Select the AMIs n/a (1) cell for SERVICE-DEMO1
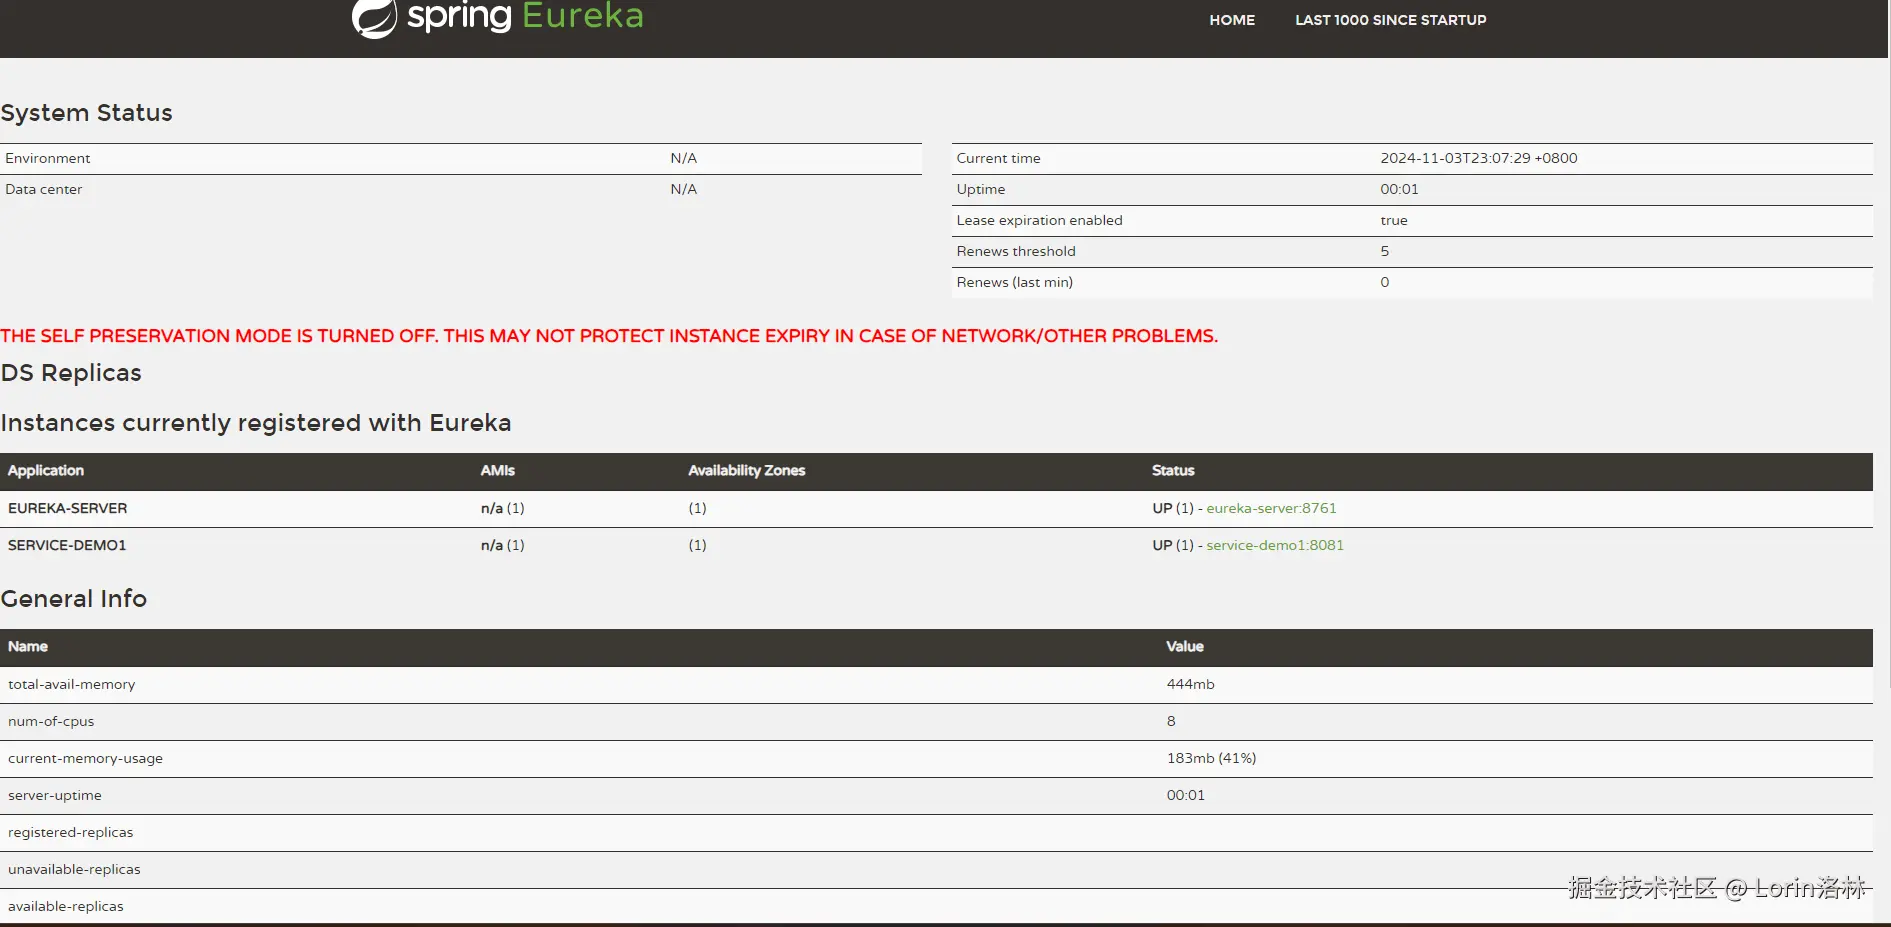Image resolution: width=1891 pixels, height=927 pixels. coord(503,545)
